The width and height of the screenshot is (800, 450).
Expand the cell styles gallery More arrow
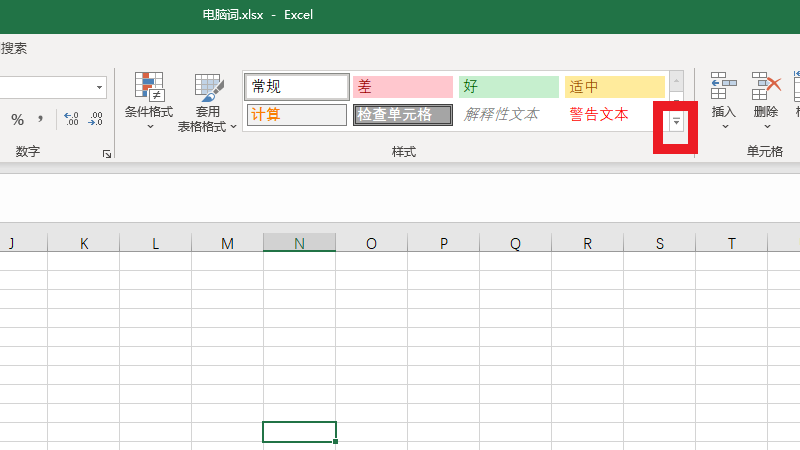click(677, 121)
